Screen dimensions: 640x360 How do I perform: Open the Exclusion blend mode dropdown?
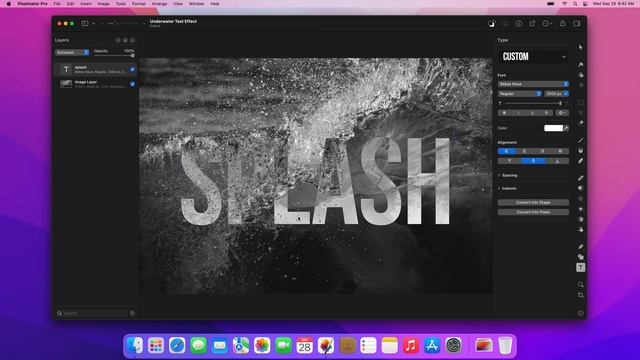tap(72, 53)
